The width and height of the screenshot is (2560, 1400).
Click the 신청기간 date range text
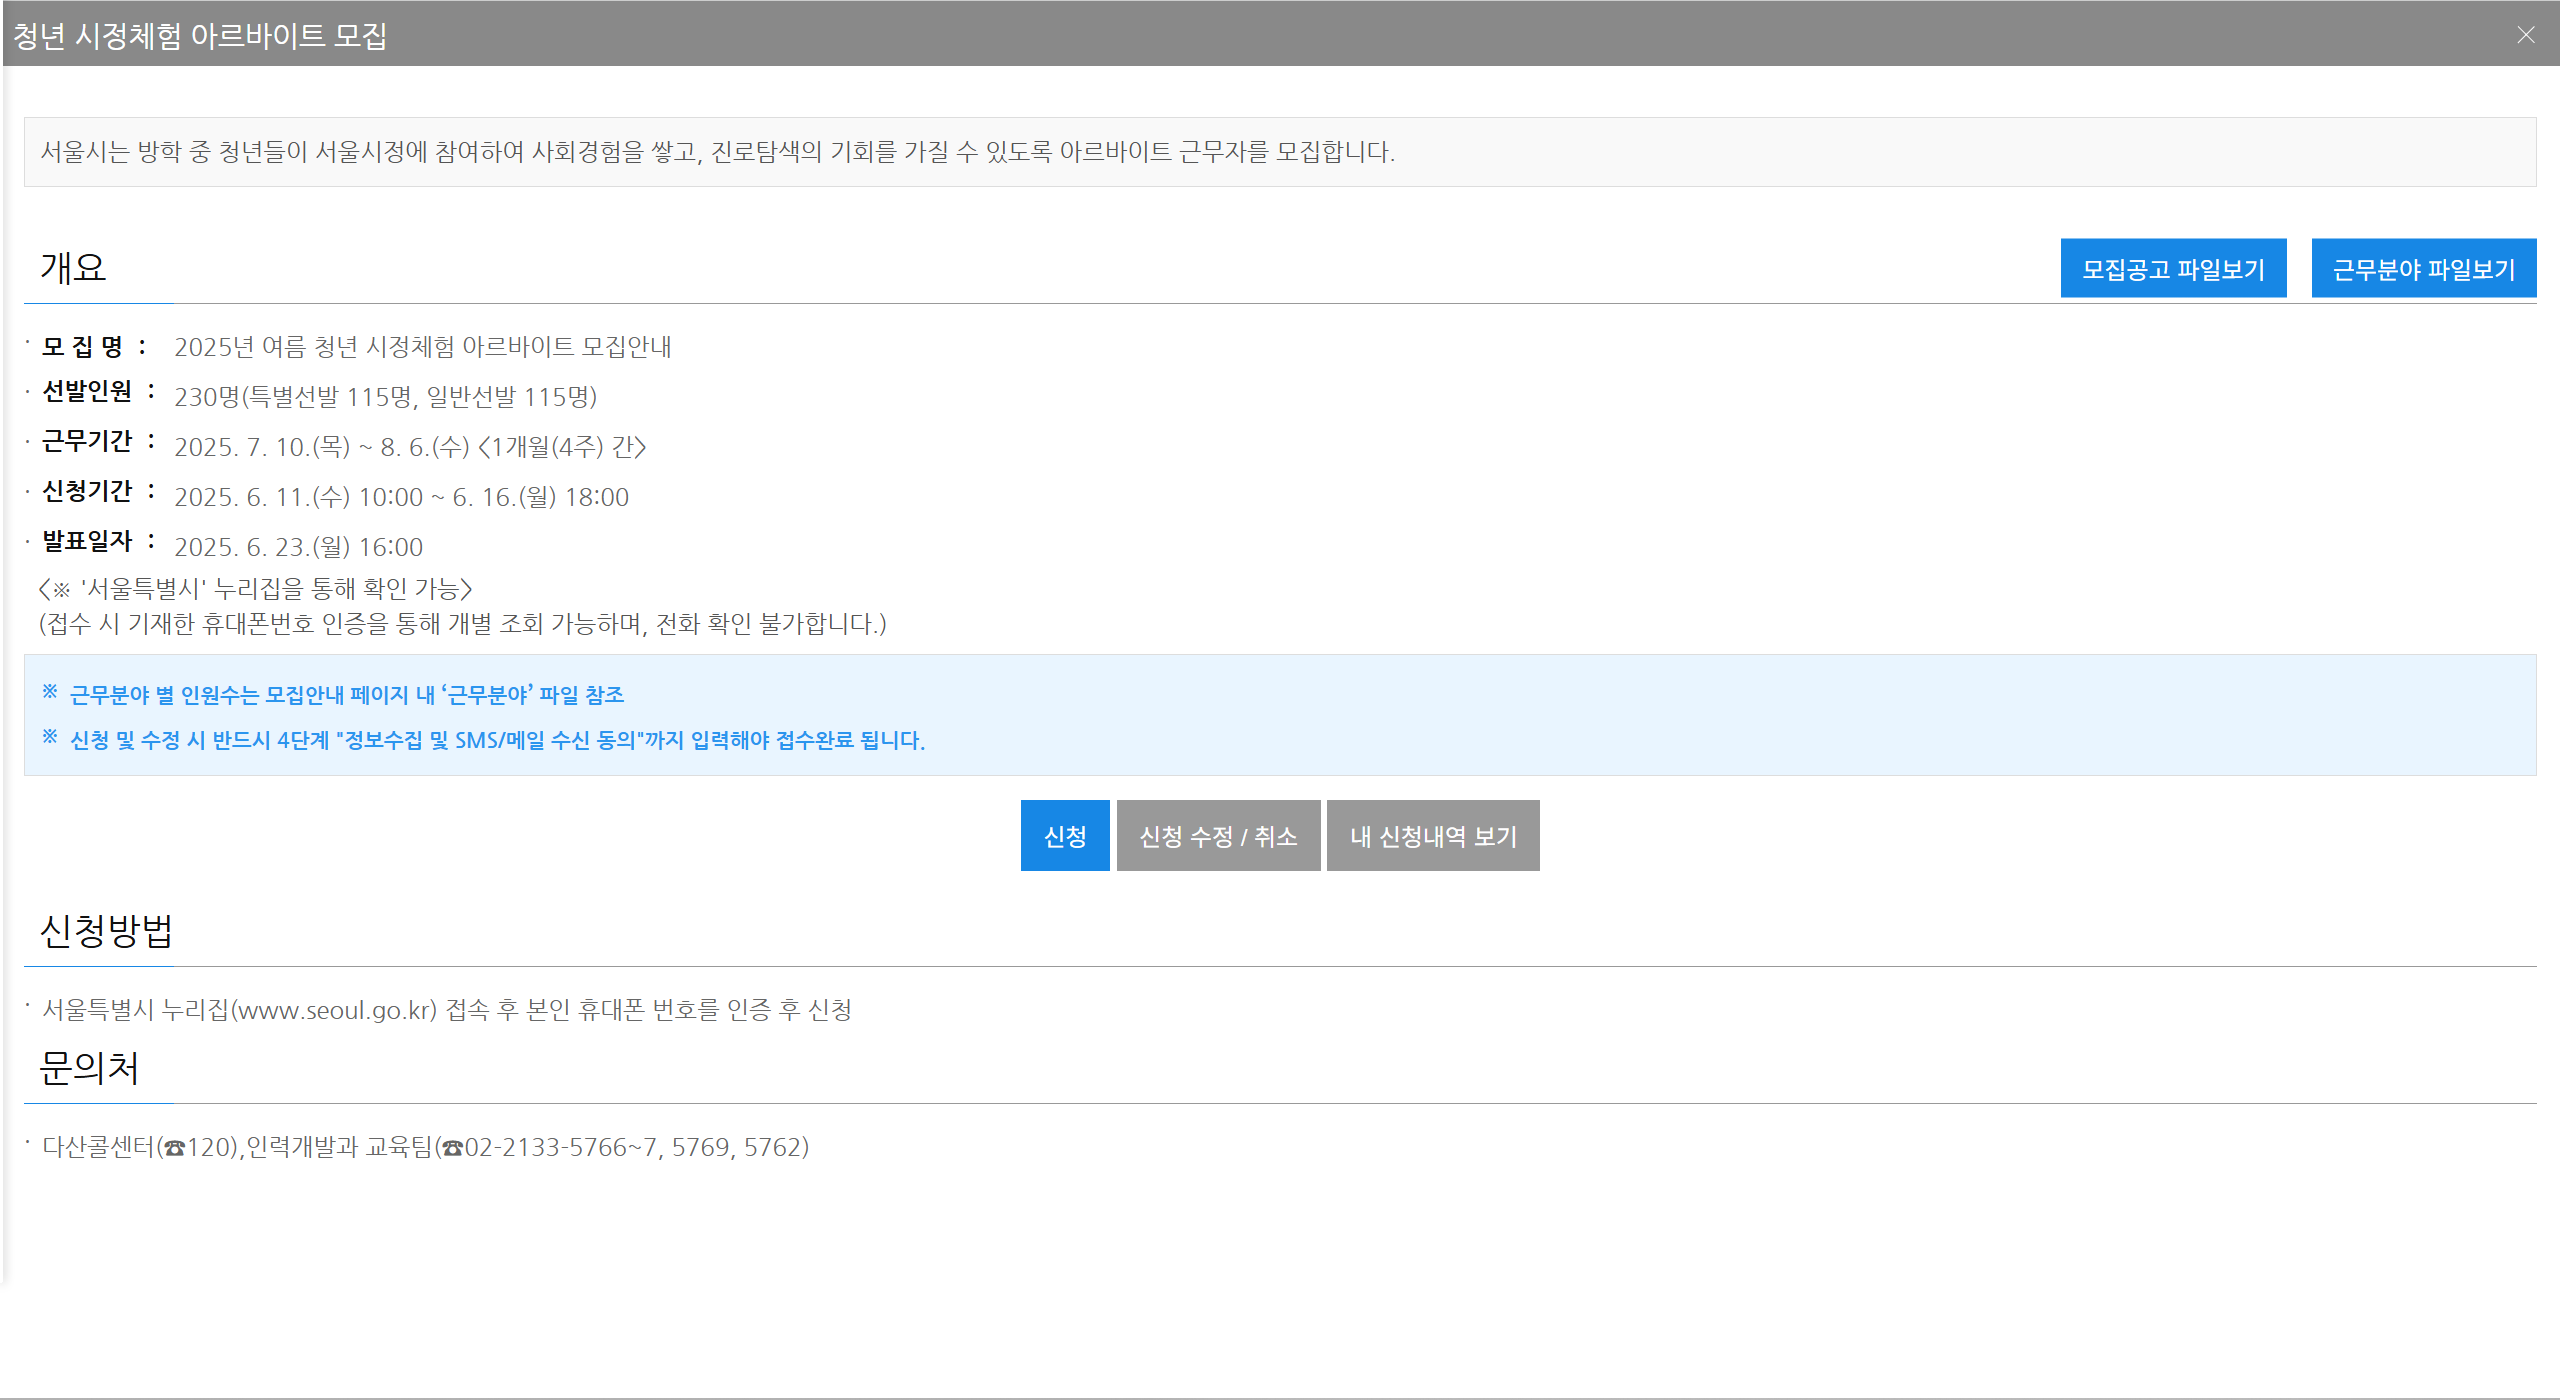coord(401,497)
